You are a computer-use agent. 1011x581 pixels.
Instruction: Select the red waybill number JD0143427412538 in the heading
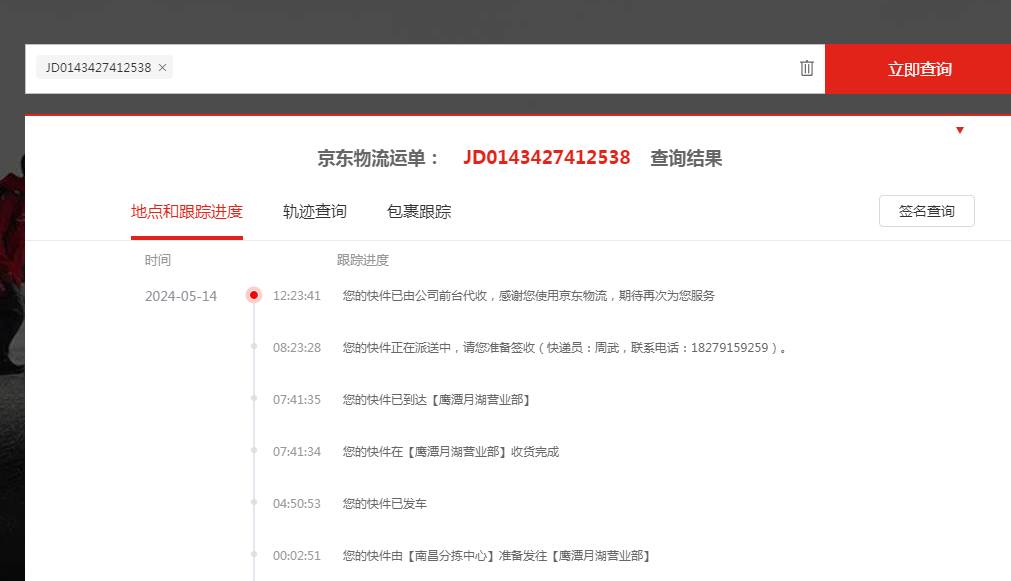point(547,157)
